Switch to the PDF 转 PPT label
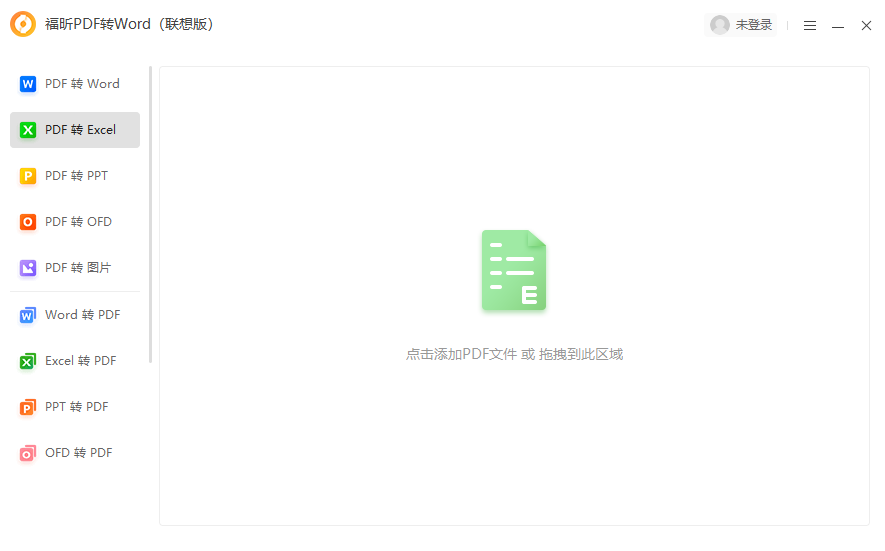Viewport: 885px width, 551px height. 77,176
